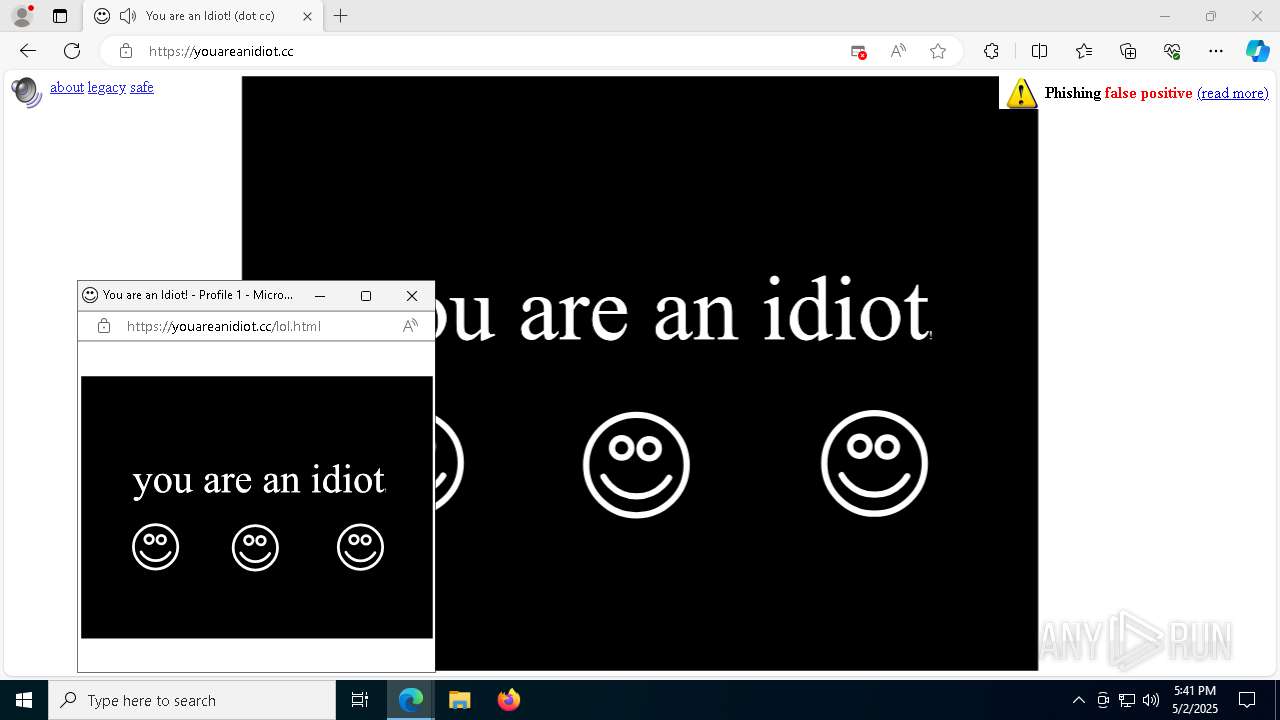This screenshot has width=1280, height=720.
Task: Click the large 'you are an idiot' heading
Action: pos(683,310)
